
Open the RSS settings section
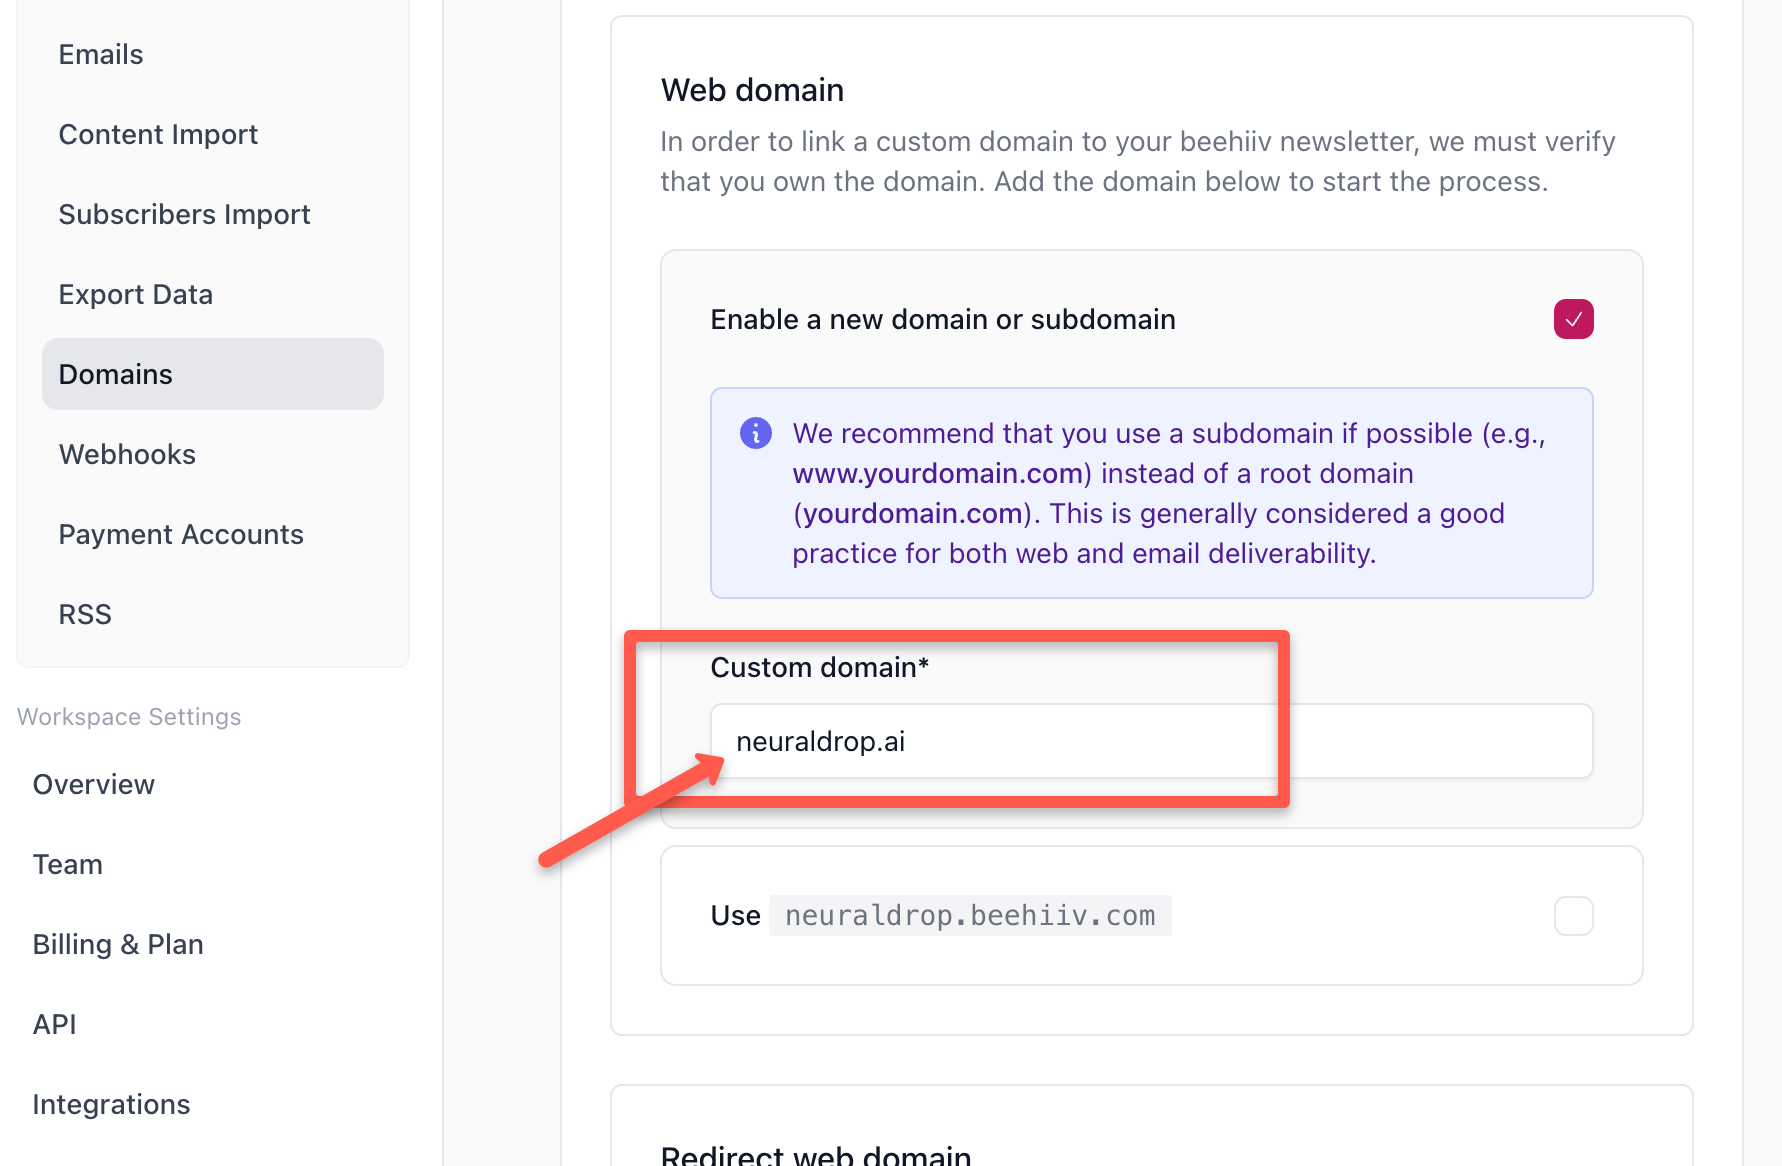pyautogui.click(x=84, y=613)
